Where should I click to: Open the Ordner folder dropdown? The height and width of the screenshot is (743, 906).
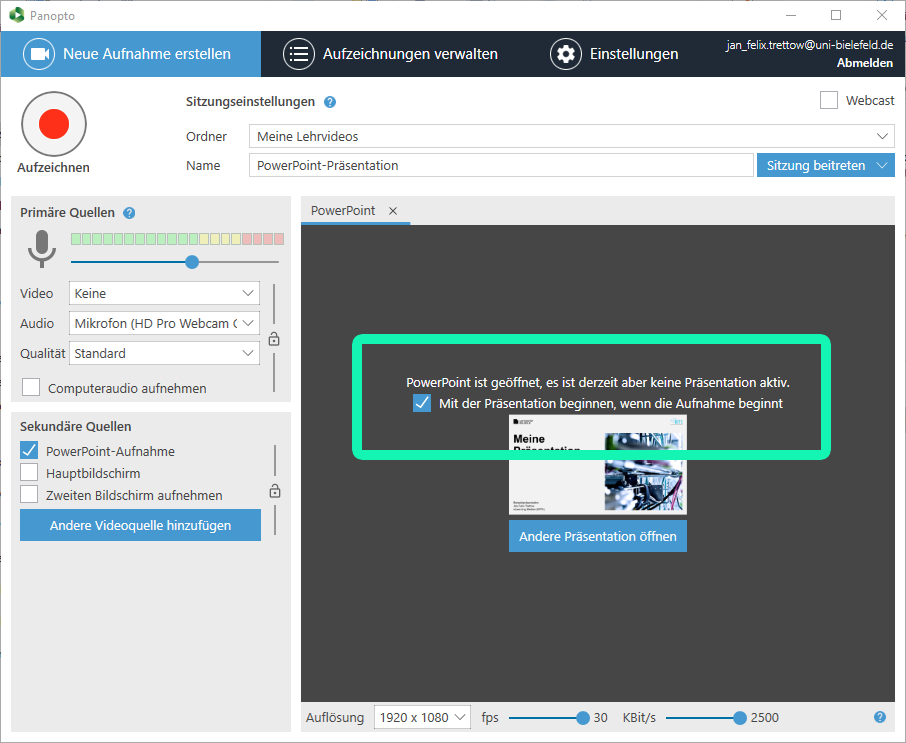[572, 136]
